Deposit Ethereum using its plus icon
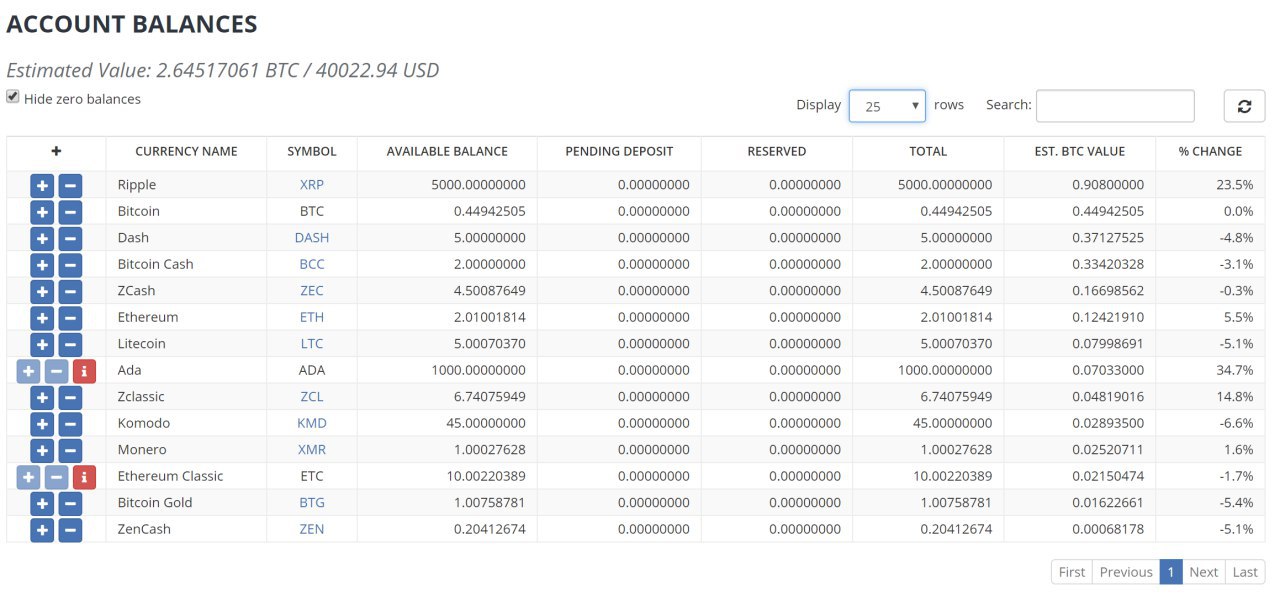The width and height of the screenshot is (1280, 606). (x=42, y=317)
